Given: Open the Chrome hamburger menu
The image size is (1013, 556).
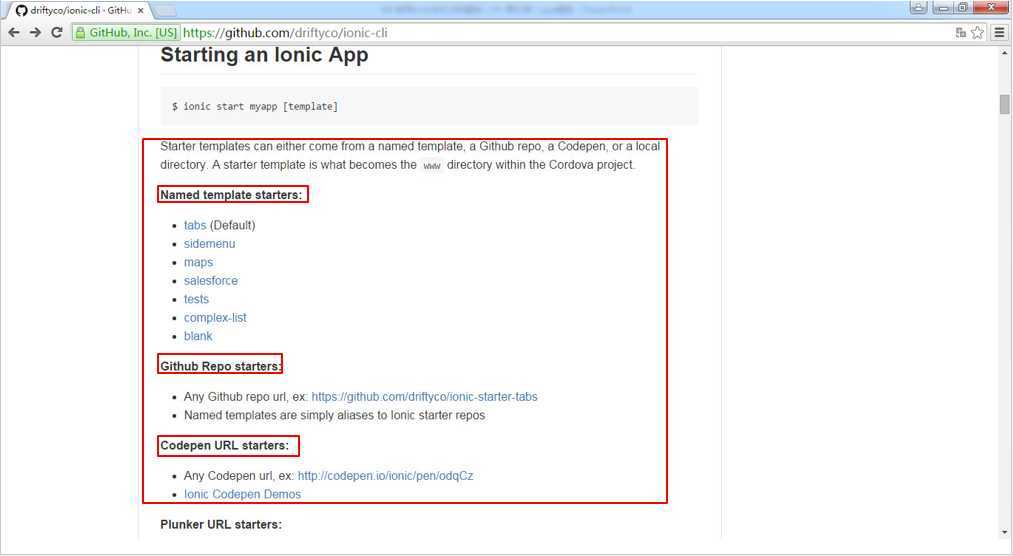Looking at the screenshot, I should point(999,32).
